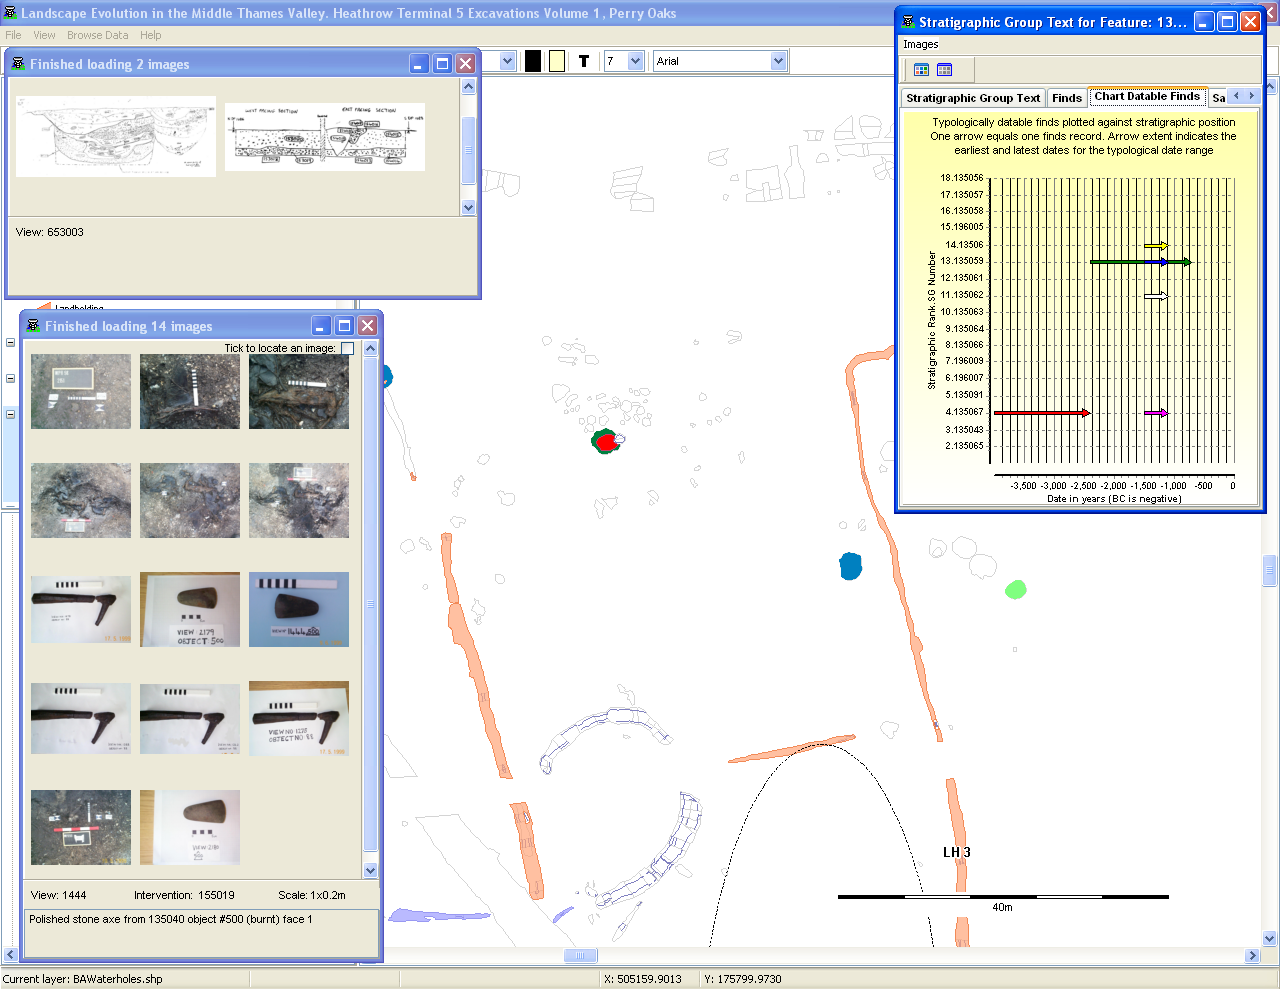Collapse the topmost tree node minus box
The image size is (1280, 989).
[11, 343]
